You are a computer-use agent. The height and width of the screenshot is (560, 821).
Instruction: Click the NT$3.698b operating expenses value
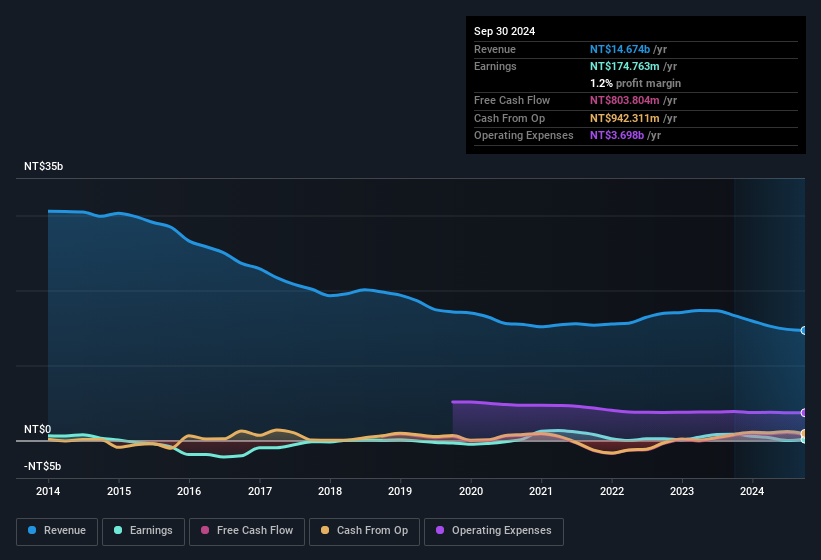point(617,136)
